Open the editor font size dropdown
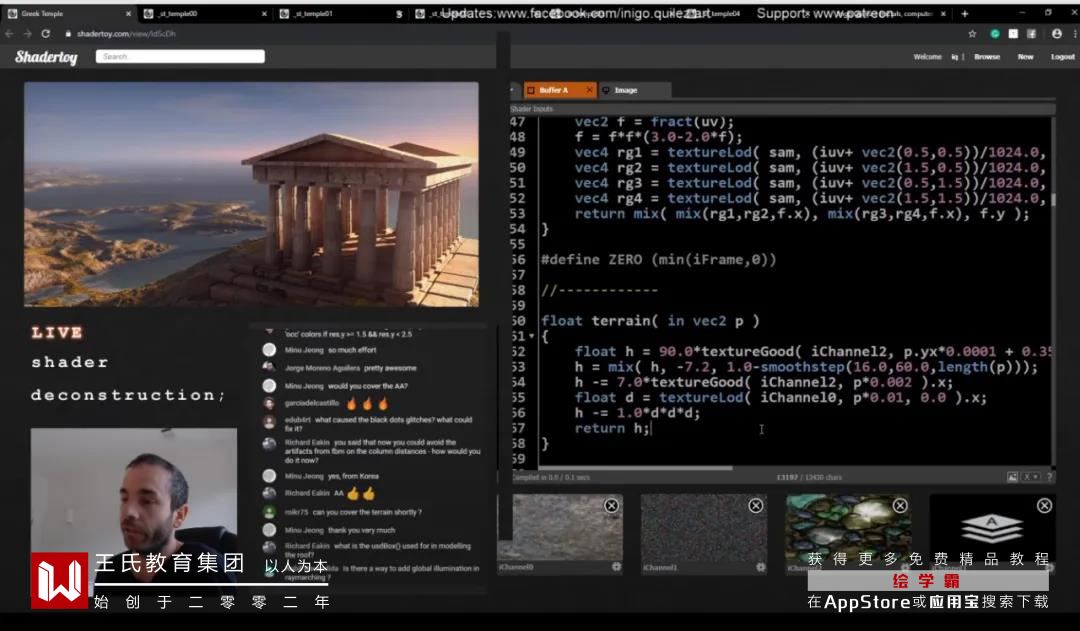Screen dimensions: 1080x631 (x=1030, y=477)
